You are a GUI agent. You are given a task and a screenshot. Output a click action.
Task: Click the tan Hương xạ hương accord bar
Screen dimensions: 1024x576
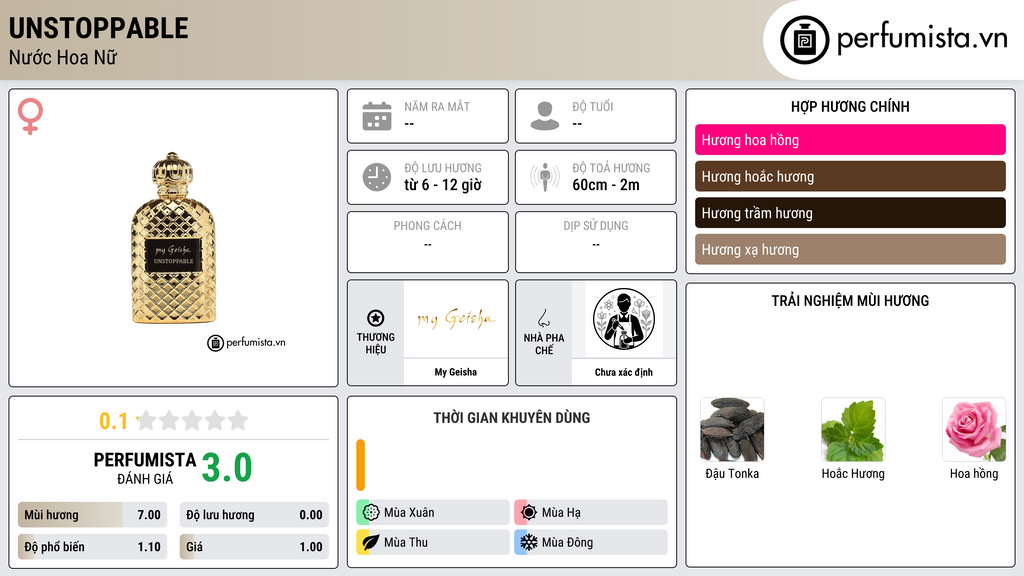pos(850,249)
